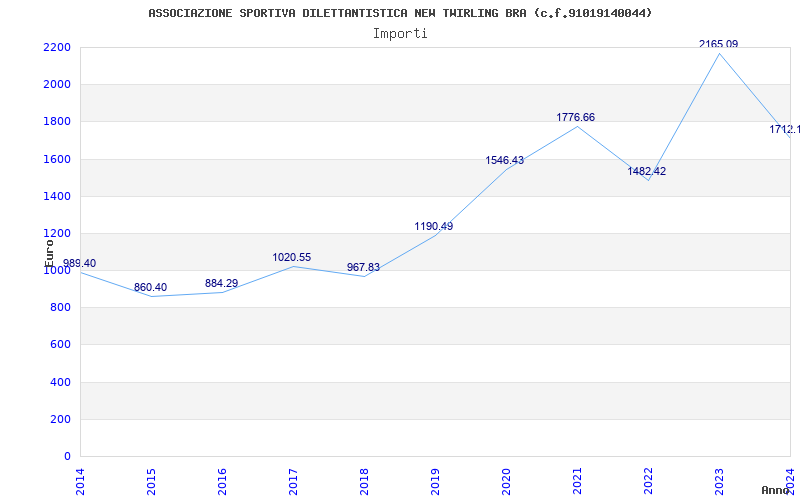The height and width of the screenshot is (500, 800).
Task: Click the data label 1020.55
Action: point(291,258)
